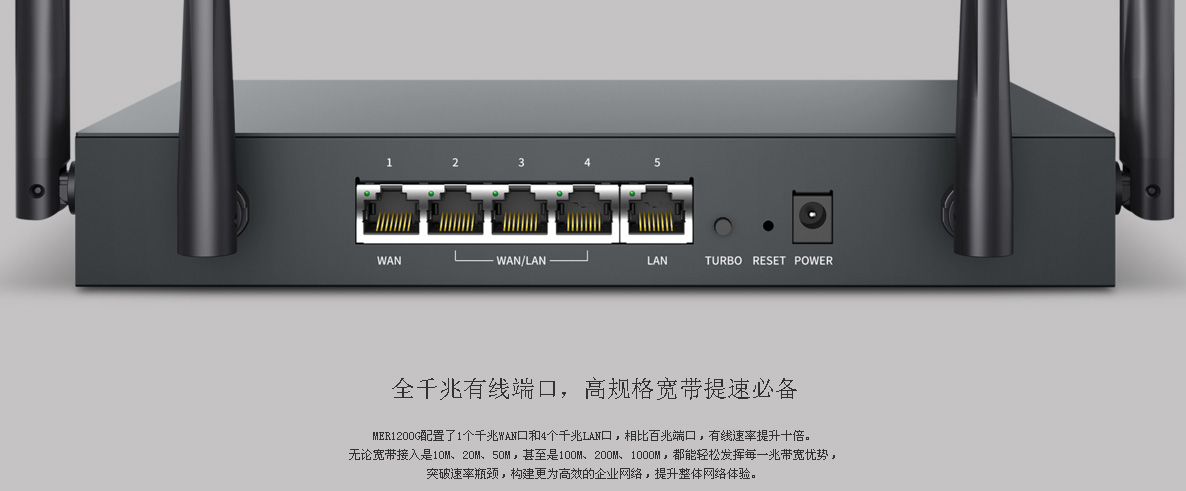Click the RESET pinhole
The image size is (1186, 491).
tap(768, 225)
